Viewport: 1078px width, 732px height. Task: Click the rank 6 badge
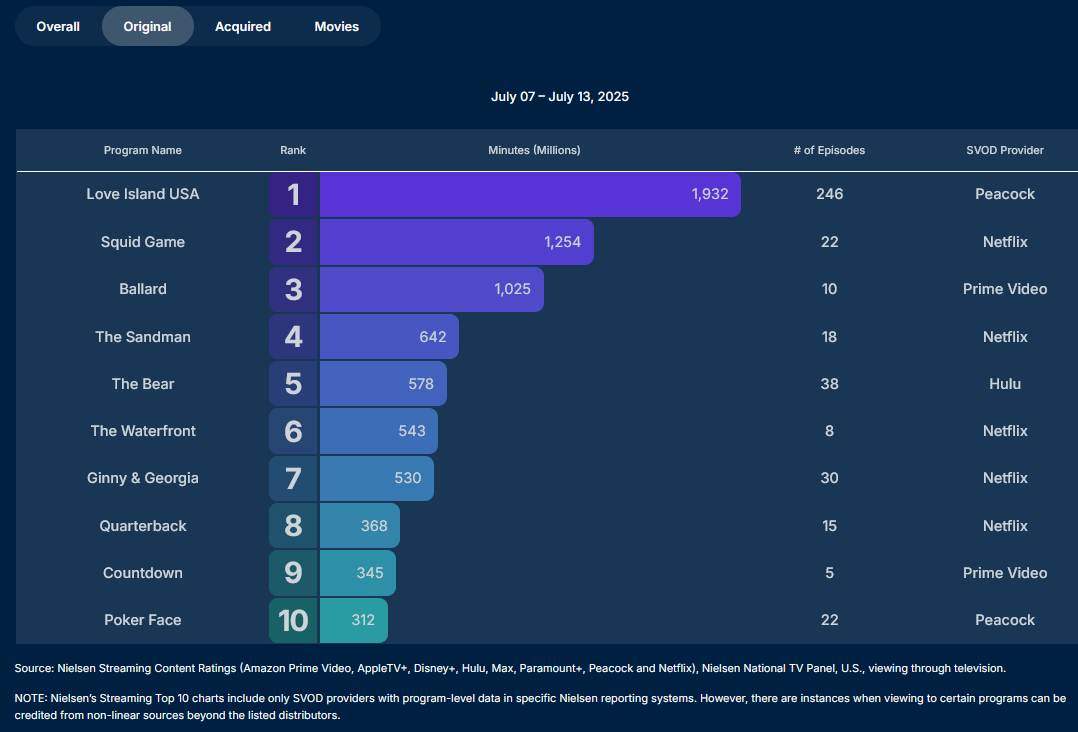click(x=293, y=431)
